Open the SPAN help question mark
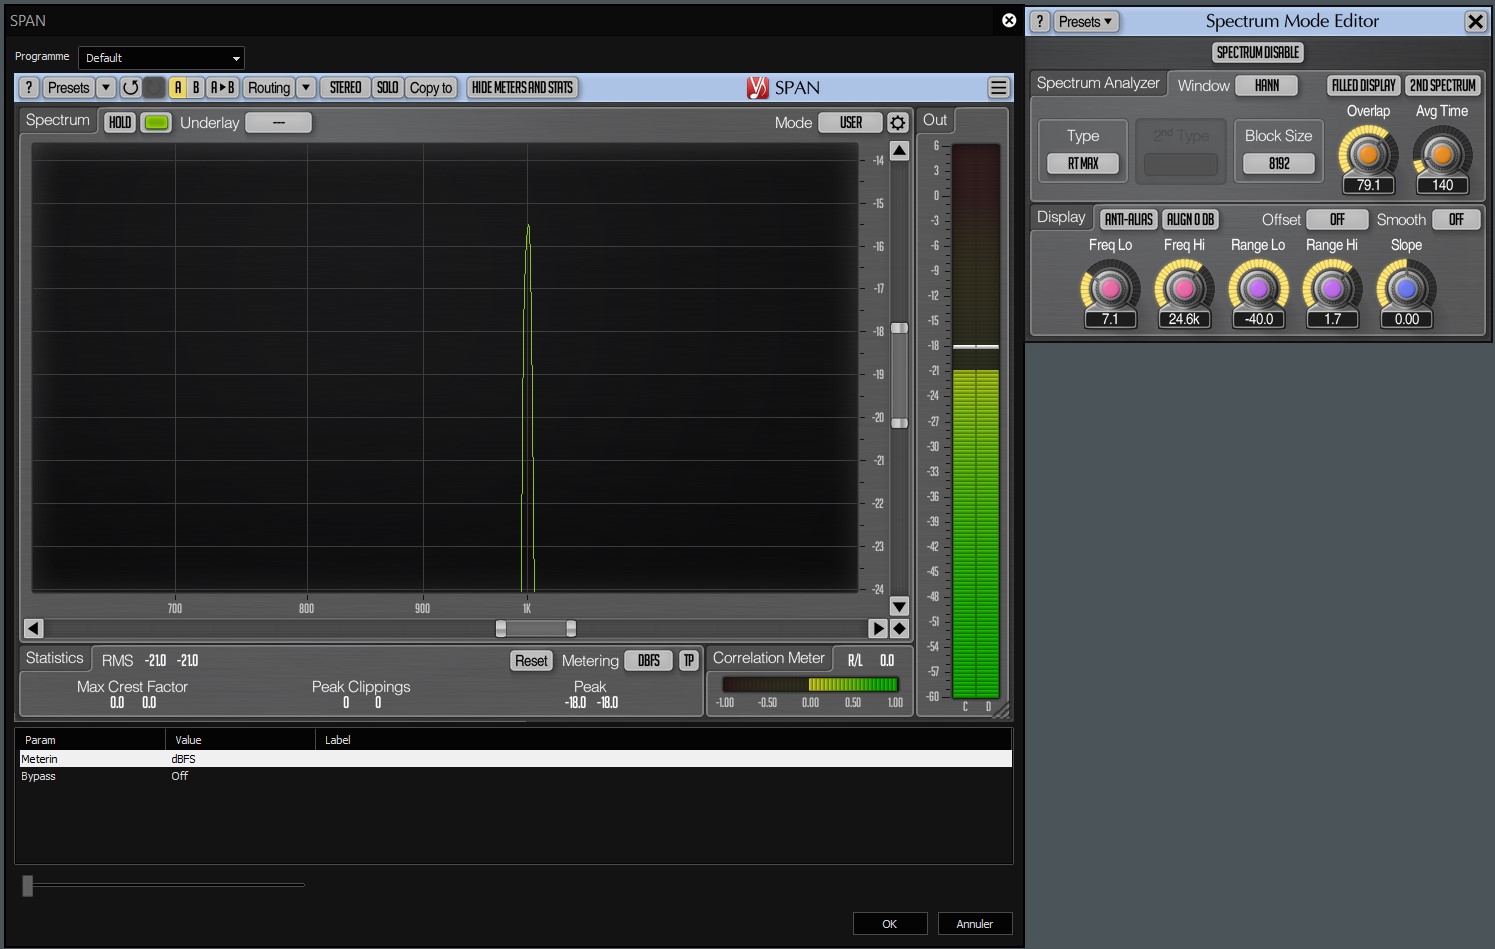The height and width of the screenshot is (949, 1495). (x=29, y=88)
